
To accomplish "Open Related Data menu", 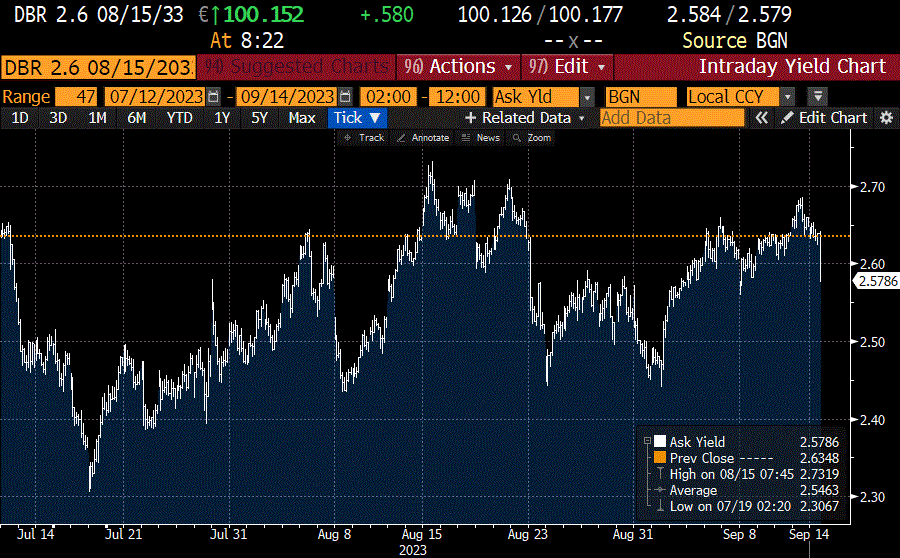I will pos(525,118).
